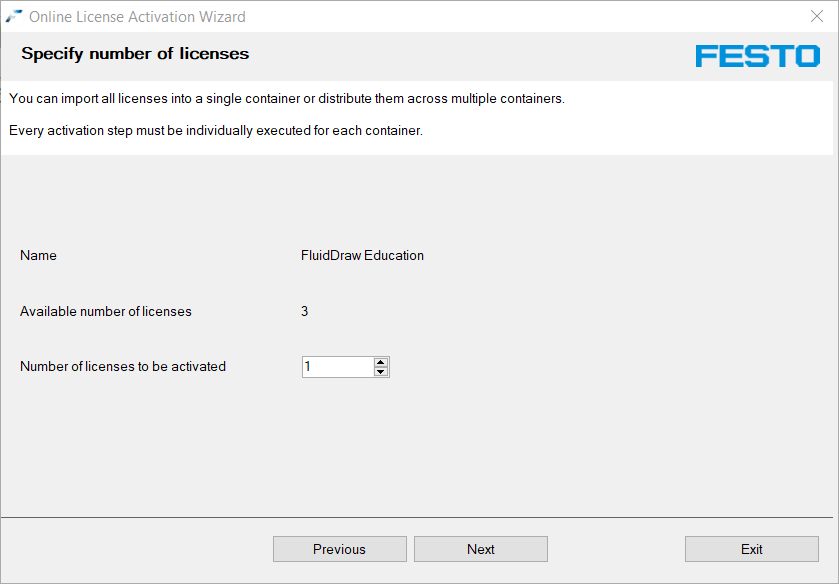Click the window title text in title bar
Screen dimensions: 839x584
pos(137,16)
